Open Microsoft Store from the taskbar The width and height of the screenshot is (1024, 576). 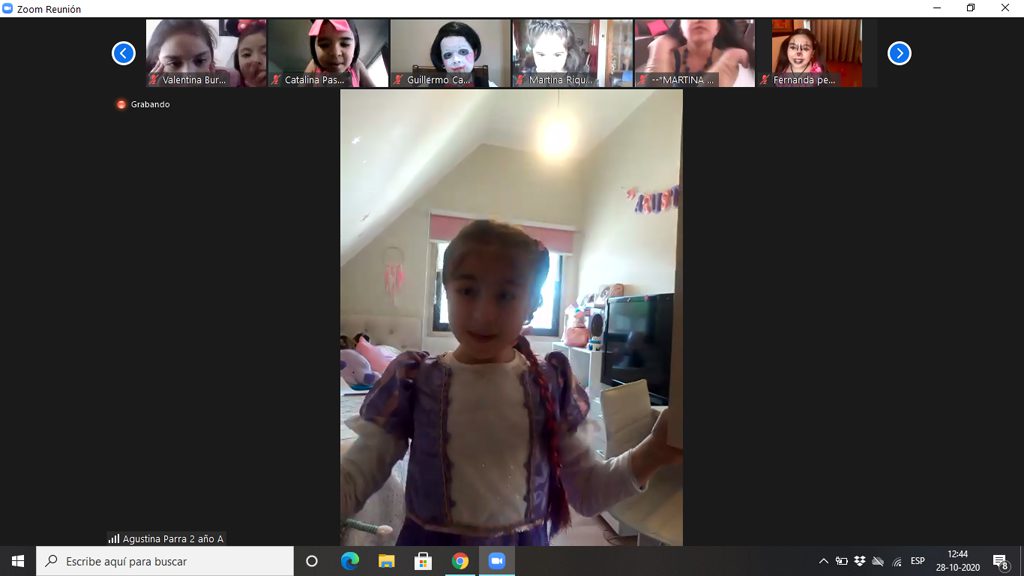pyautogui.click(x=423, y=561)
